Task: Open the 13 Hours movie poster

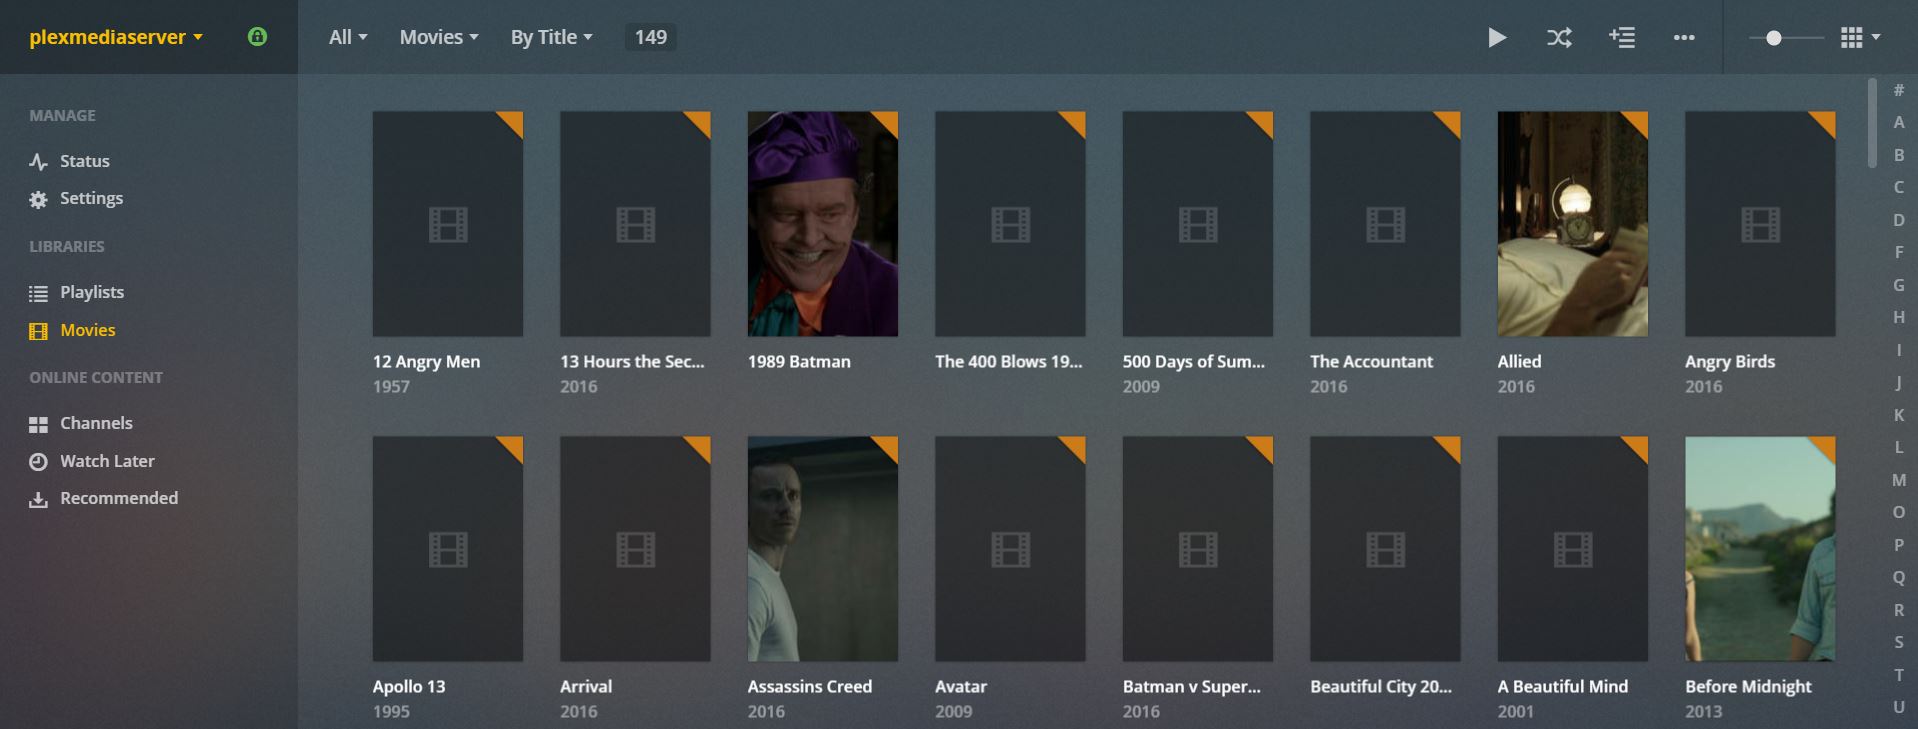Action: pyautogui.click(x=635, y=224)
